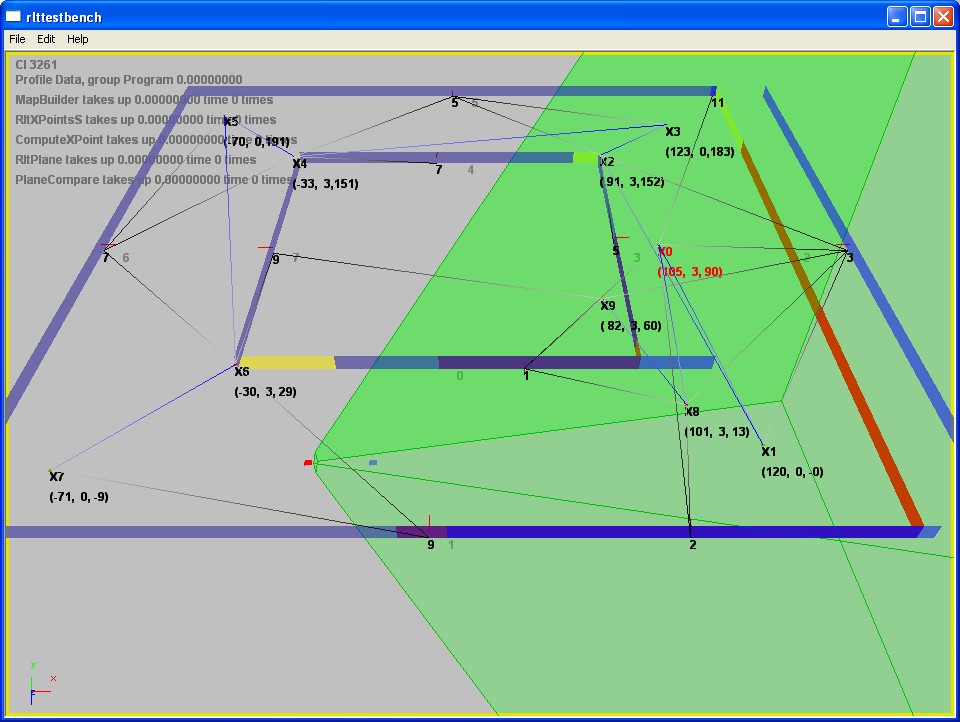Click the bright green segment near X2
The width and height of the screenshot is (960, 722).
(x=584, y=158)
